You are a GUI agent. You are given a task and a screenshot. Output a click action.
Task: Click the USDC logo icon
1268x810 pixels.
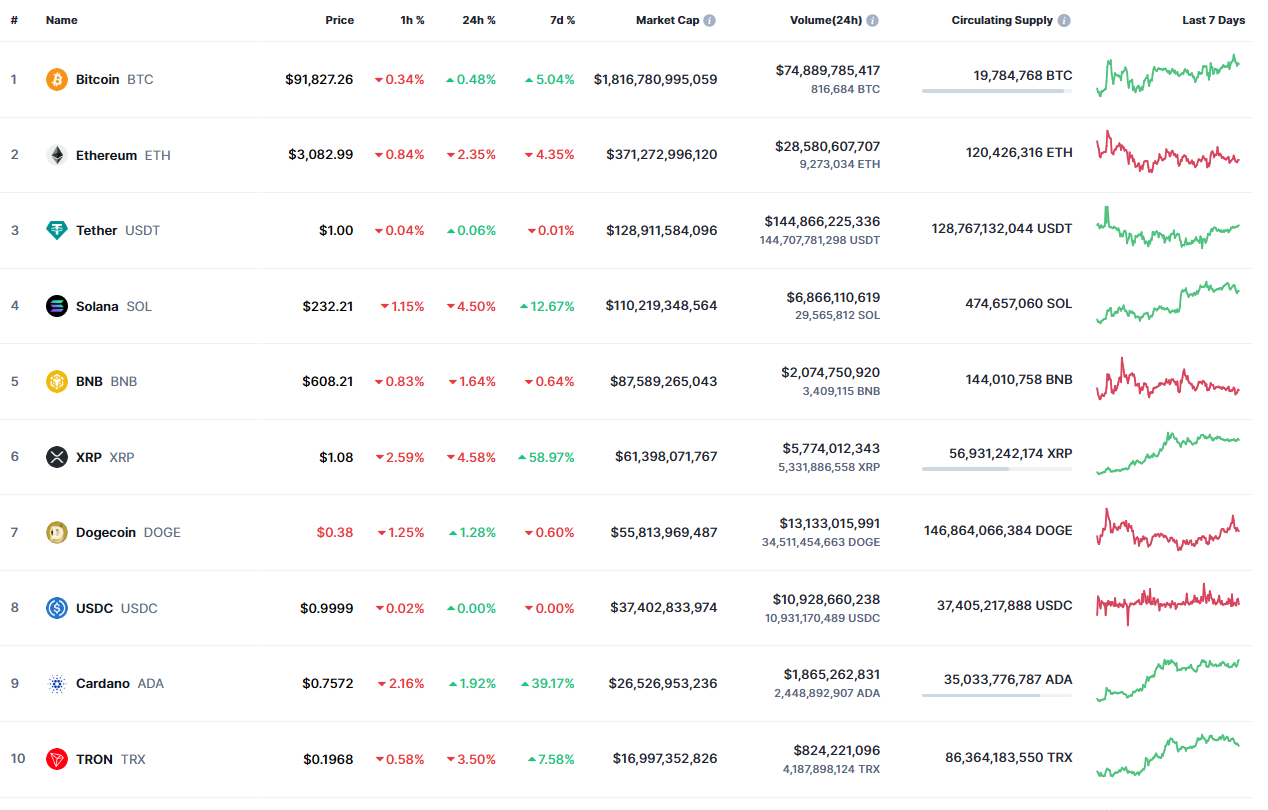[x=57, y=608]
